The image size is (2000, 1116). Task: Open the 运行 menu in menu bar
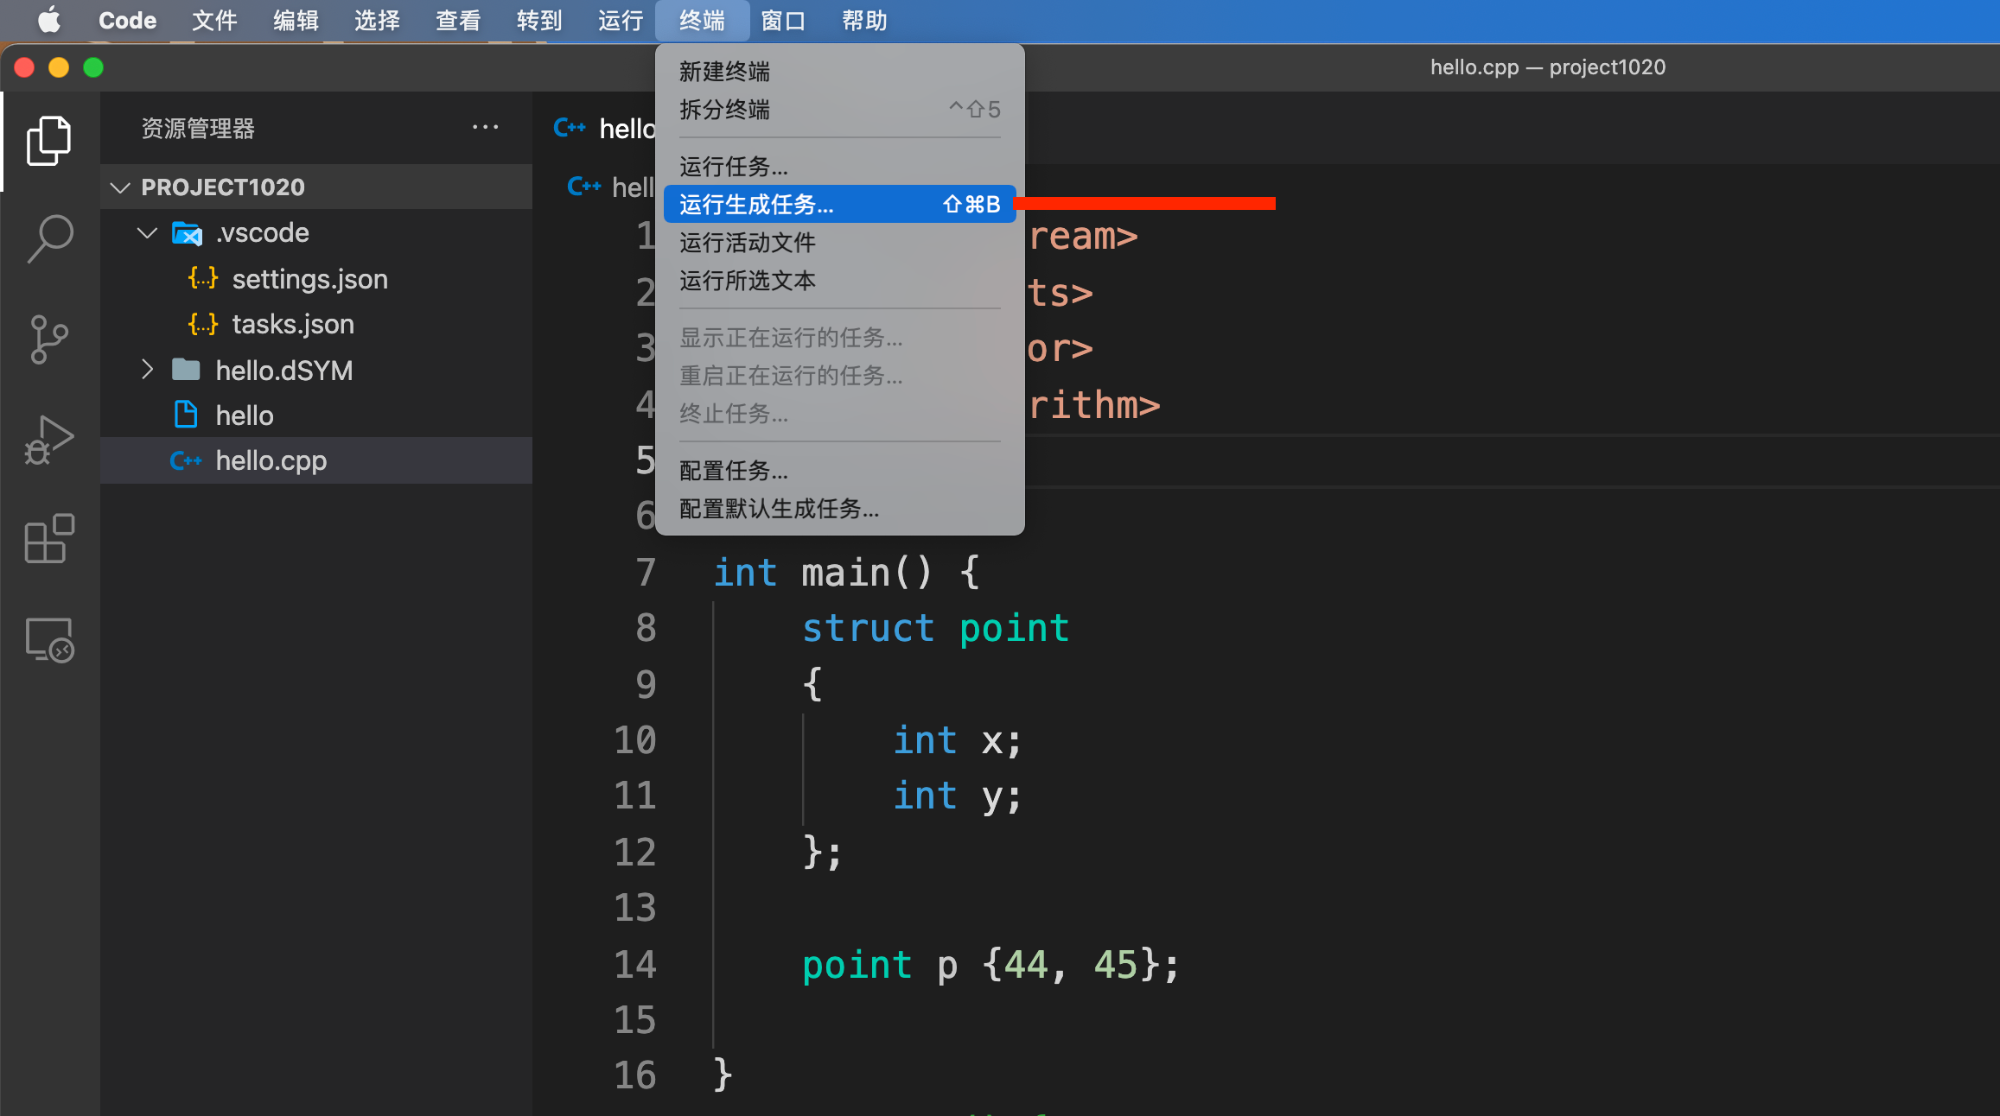(620, 20)
